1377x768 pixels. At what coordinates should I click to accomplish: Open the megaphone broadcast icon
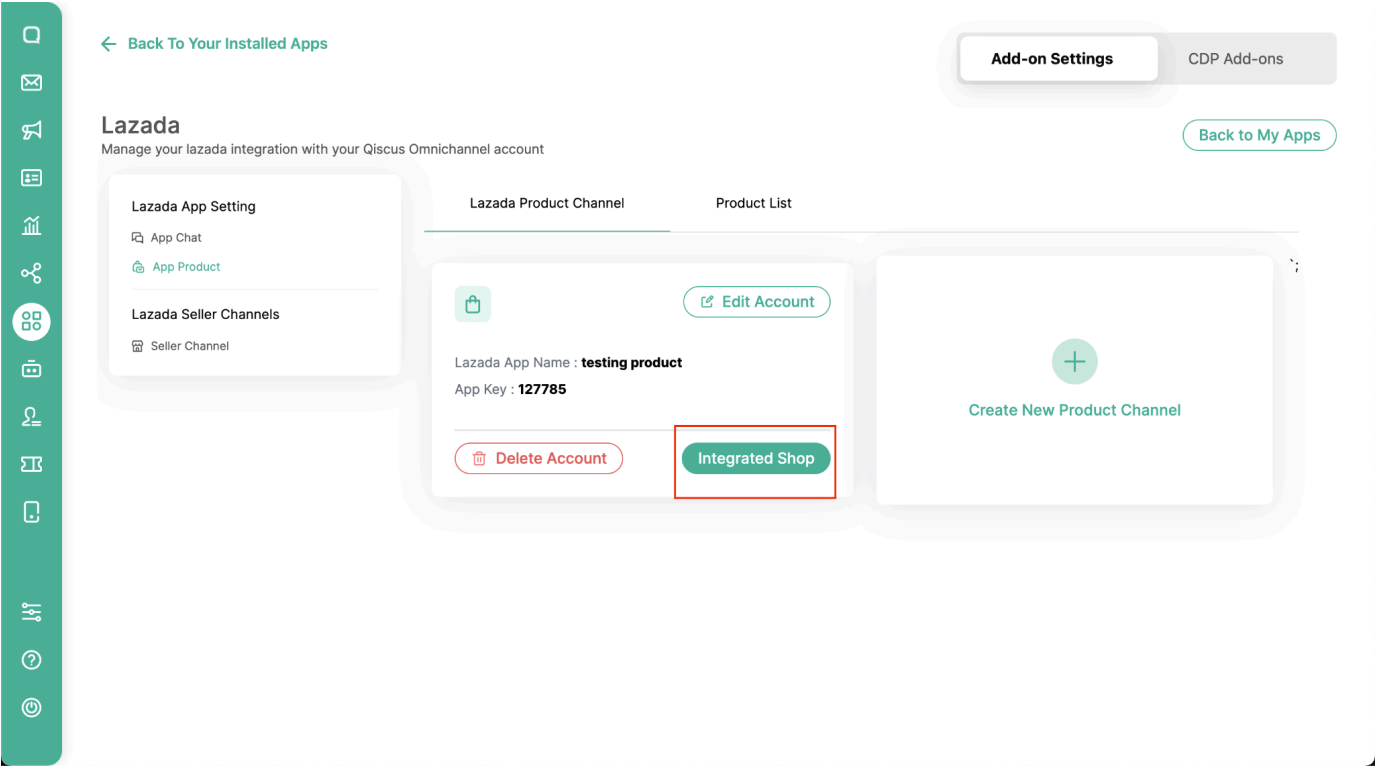pyautogui.click(x=31, y=130)
